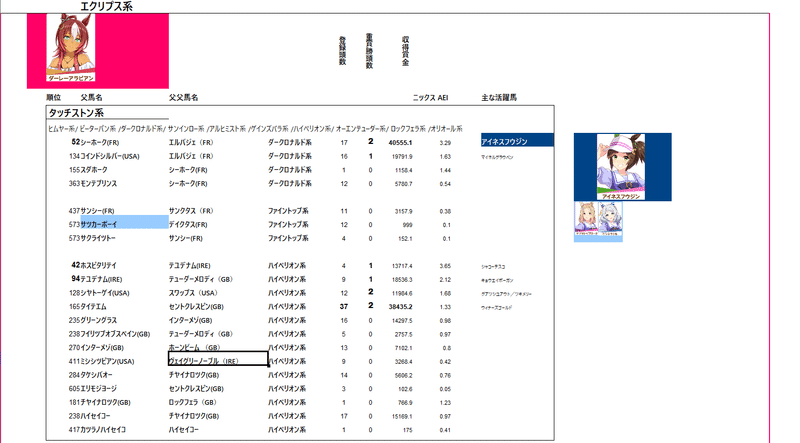The height and width of the screenshot is (443, 800).
Task: Click the highlighted サッカーボーイ cell
Action: [x=124, y=224]
